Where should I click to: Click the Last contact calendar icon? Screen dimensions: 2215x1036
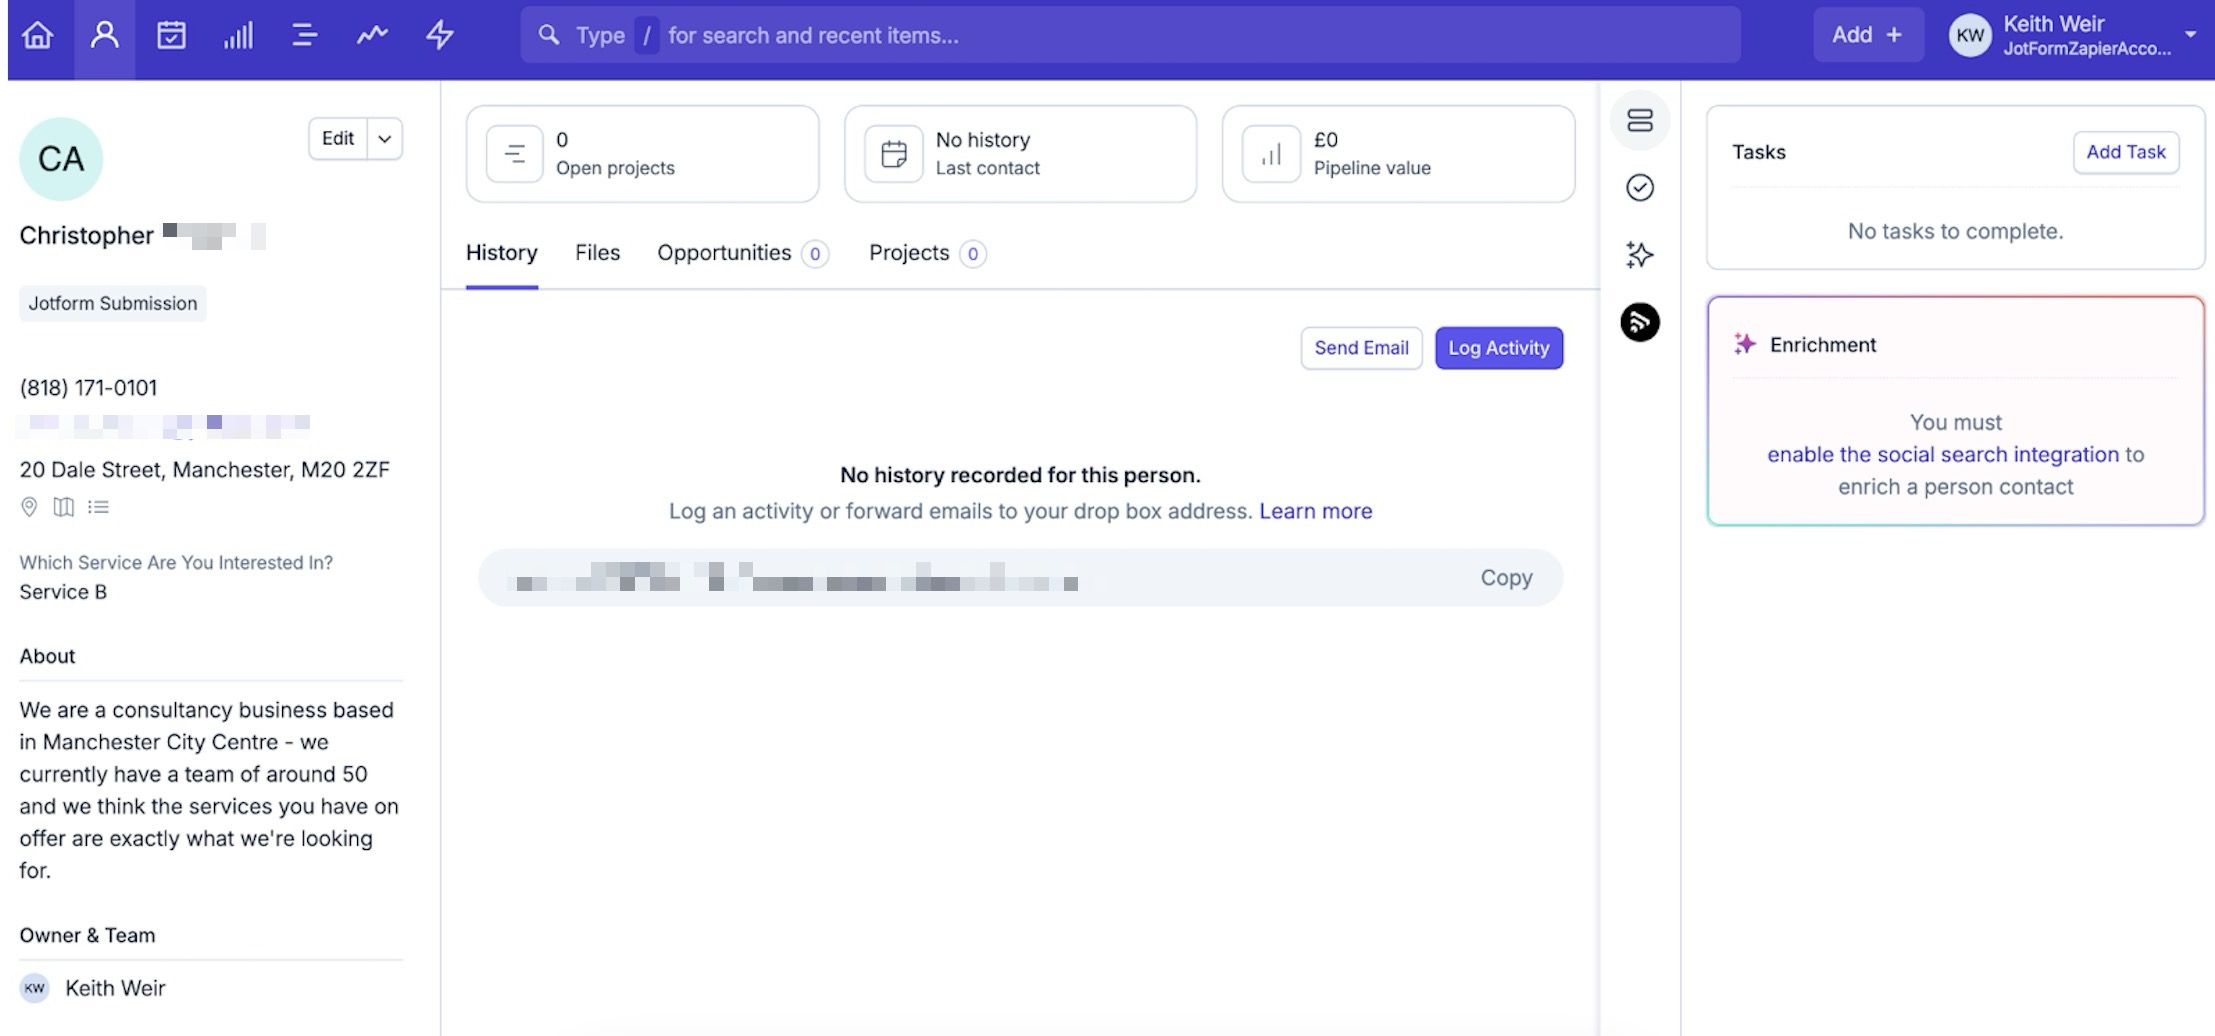click(x=893, y=154)
